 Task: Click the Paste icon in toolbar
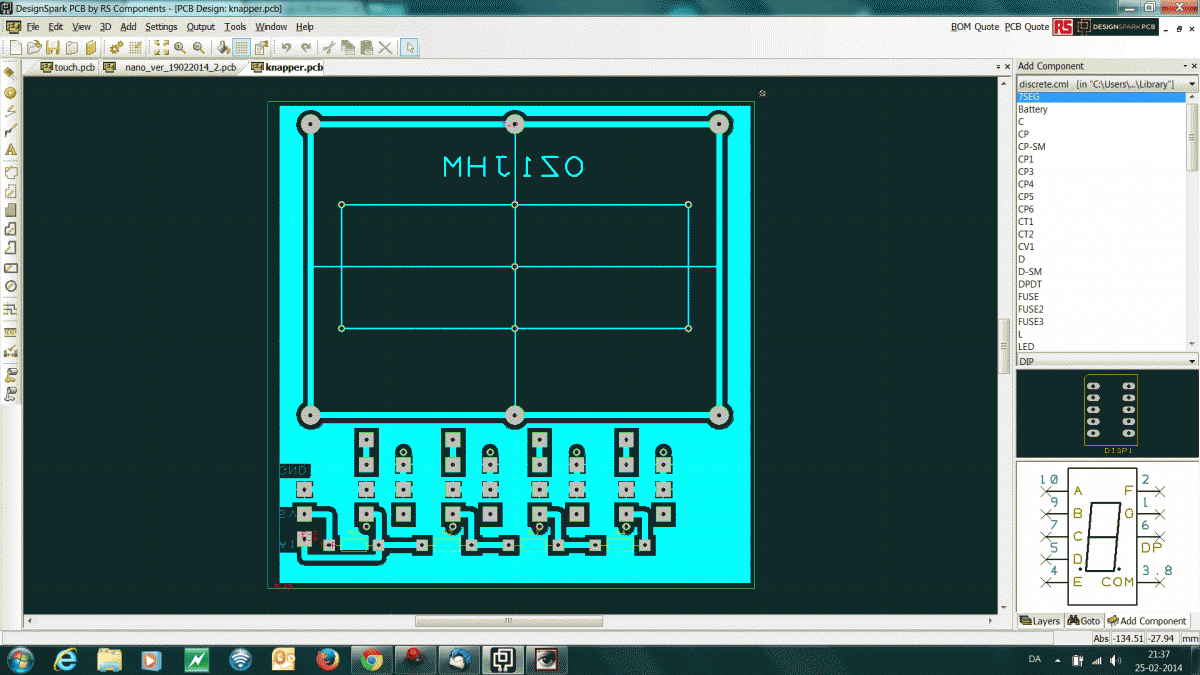pos(367,47)
